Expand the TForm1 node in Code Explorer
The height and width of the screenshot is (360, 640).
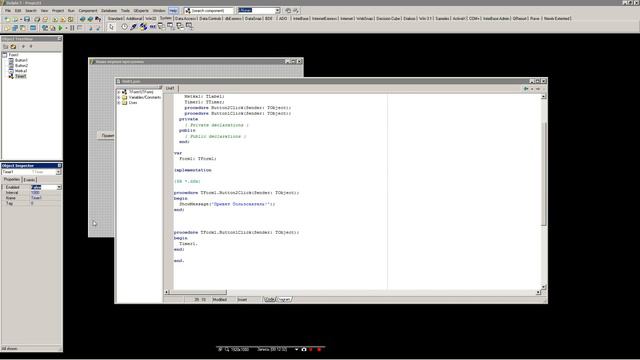click(119, 92)
